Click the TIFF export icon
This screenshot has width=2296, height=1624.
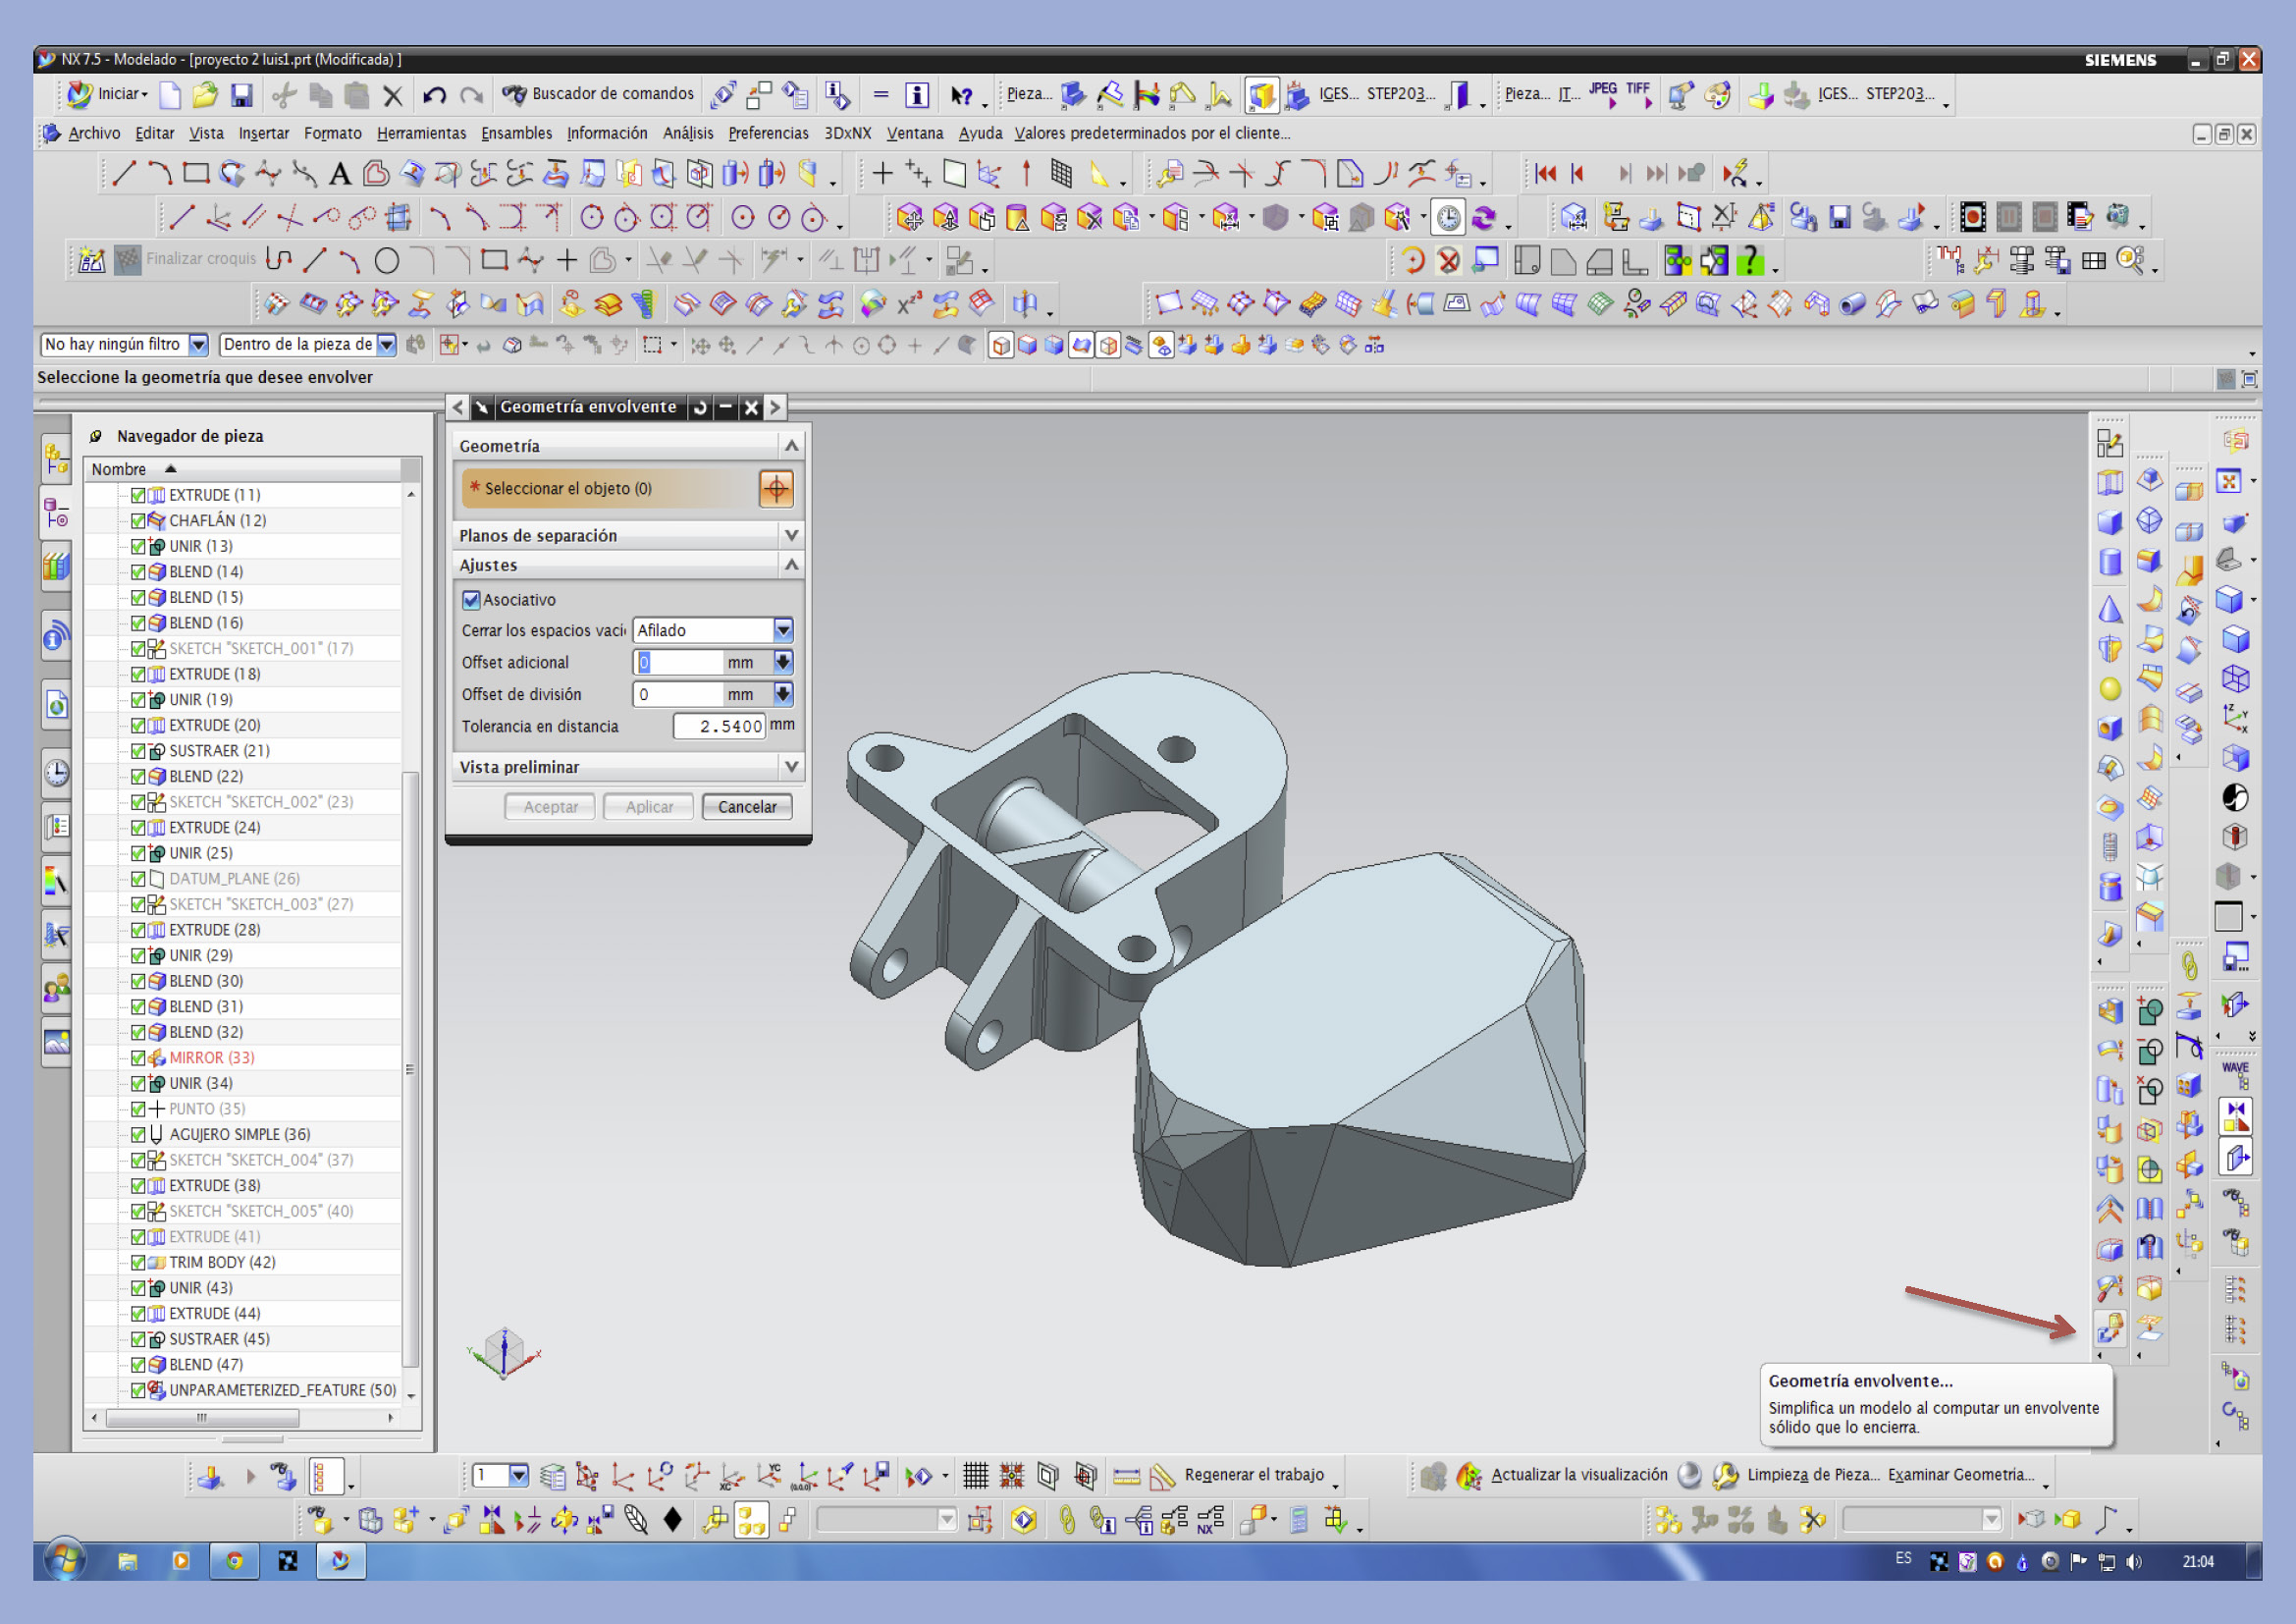coord(1639,94)
